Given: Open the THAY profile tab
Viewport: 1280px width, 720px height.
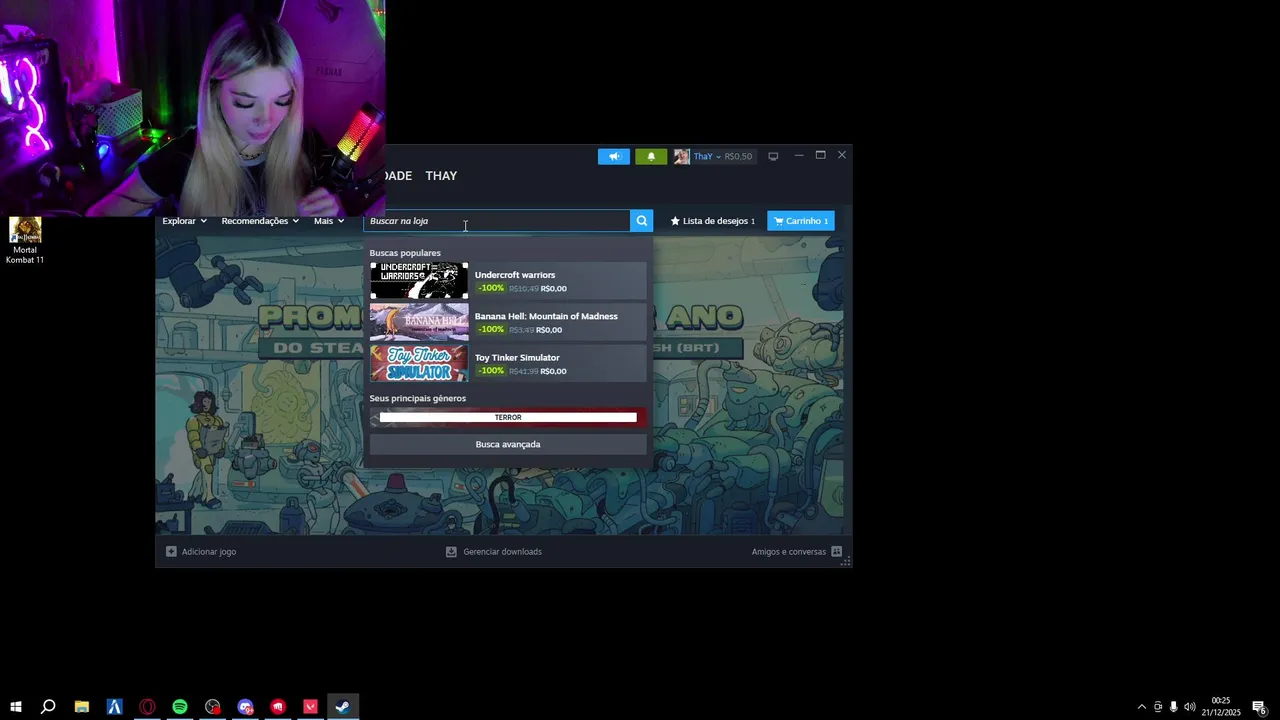Looking at the screenshot, I should [x=441, y=175].
